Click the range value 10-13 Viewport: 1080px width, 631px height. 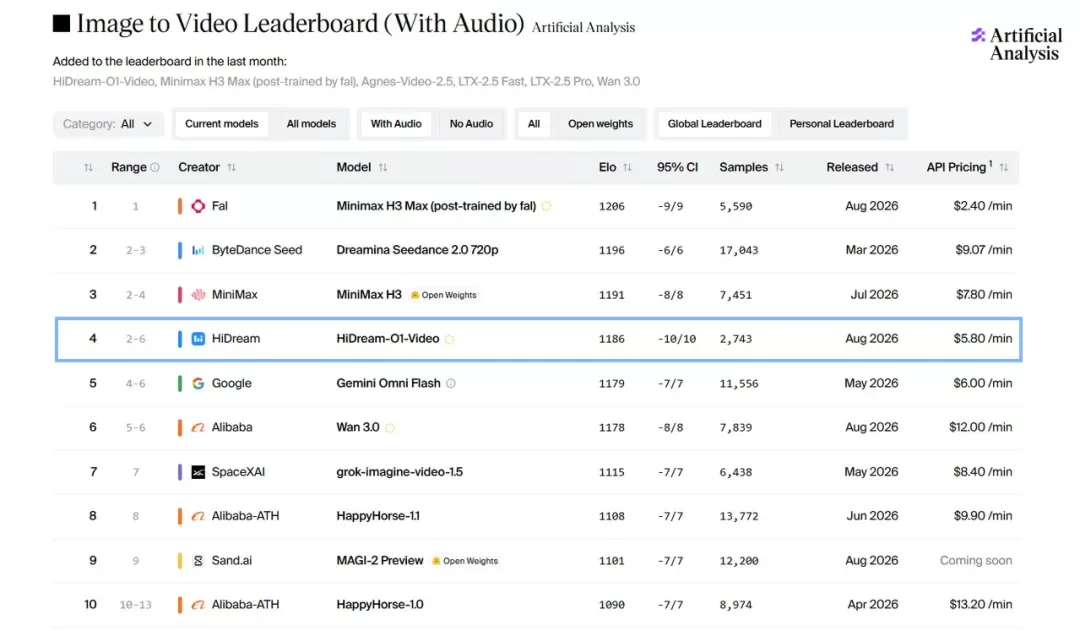coord(135,605)
